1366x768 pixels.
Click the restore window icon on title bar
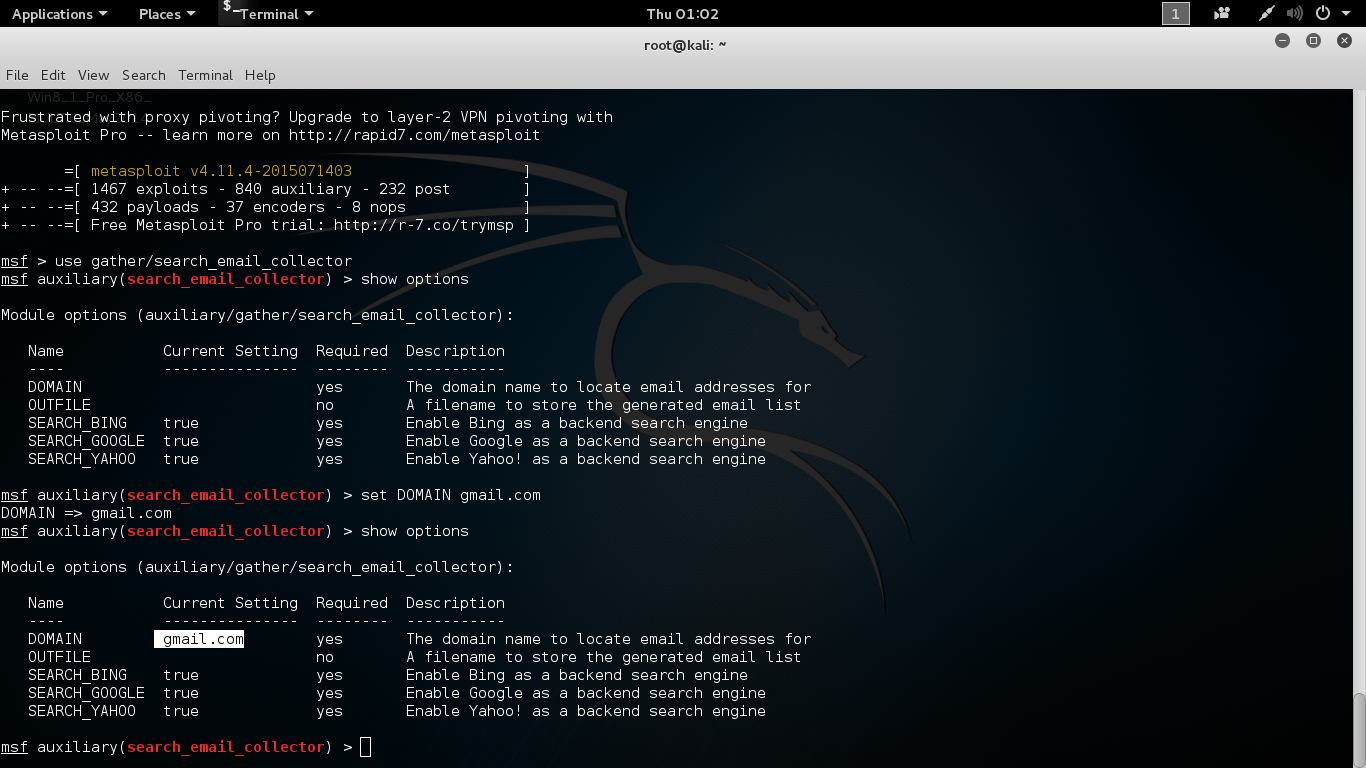pyautogui.click(x=1311, y=41)
